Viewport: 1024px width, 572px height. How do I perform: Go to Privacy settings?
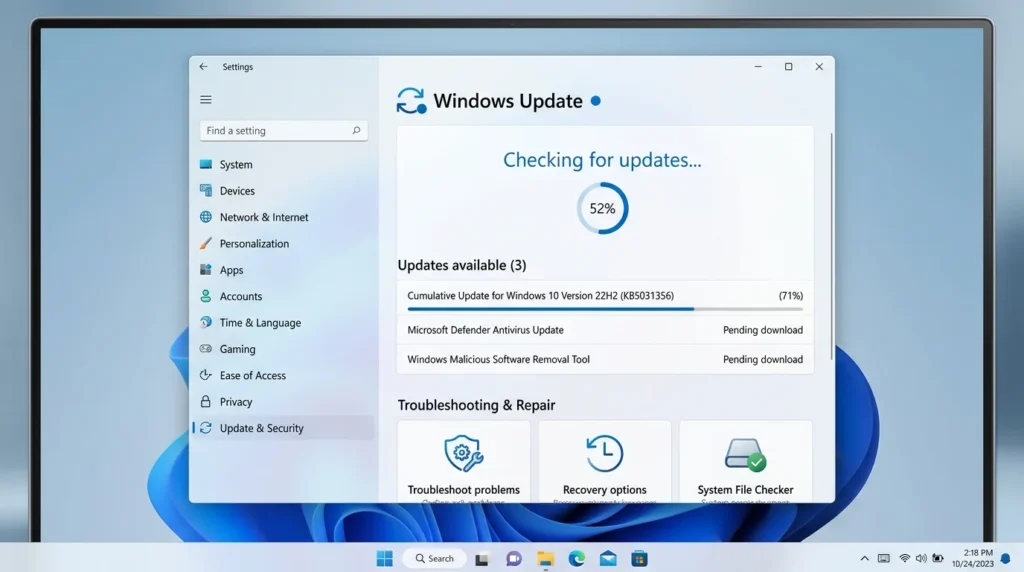[283, 402]
